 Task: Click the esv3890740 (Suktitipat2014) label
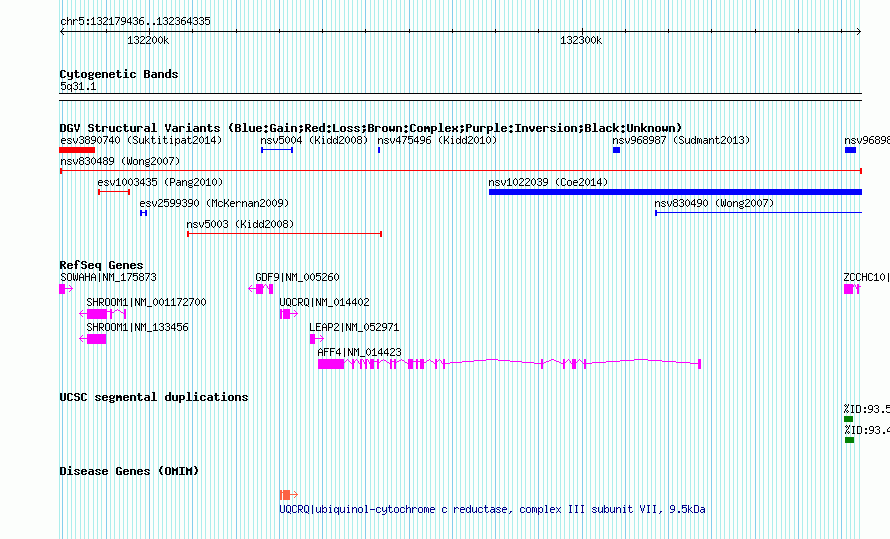pos(141,140)
